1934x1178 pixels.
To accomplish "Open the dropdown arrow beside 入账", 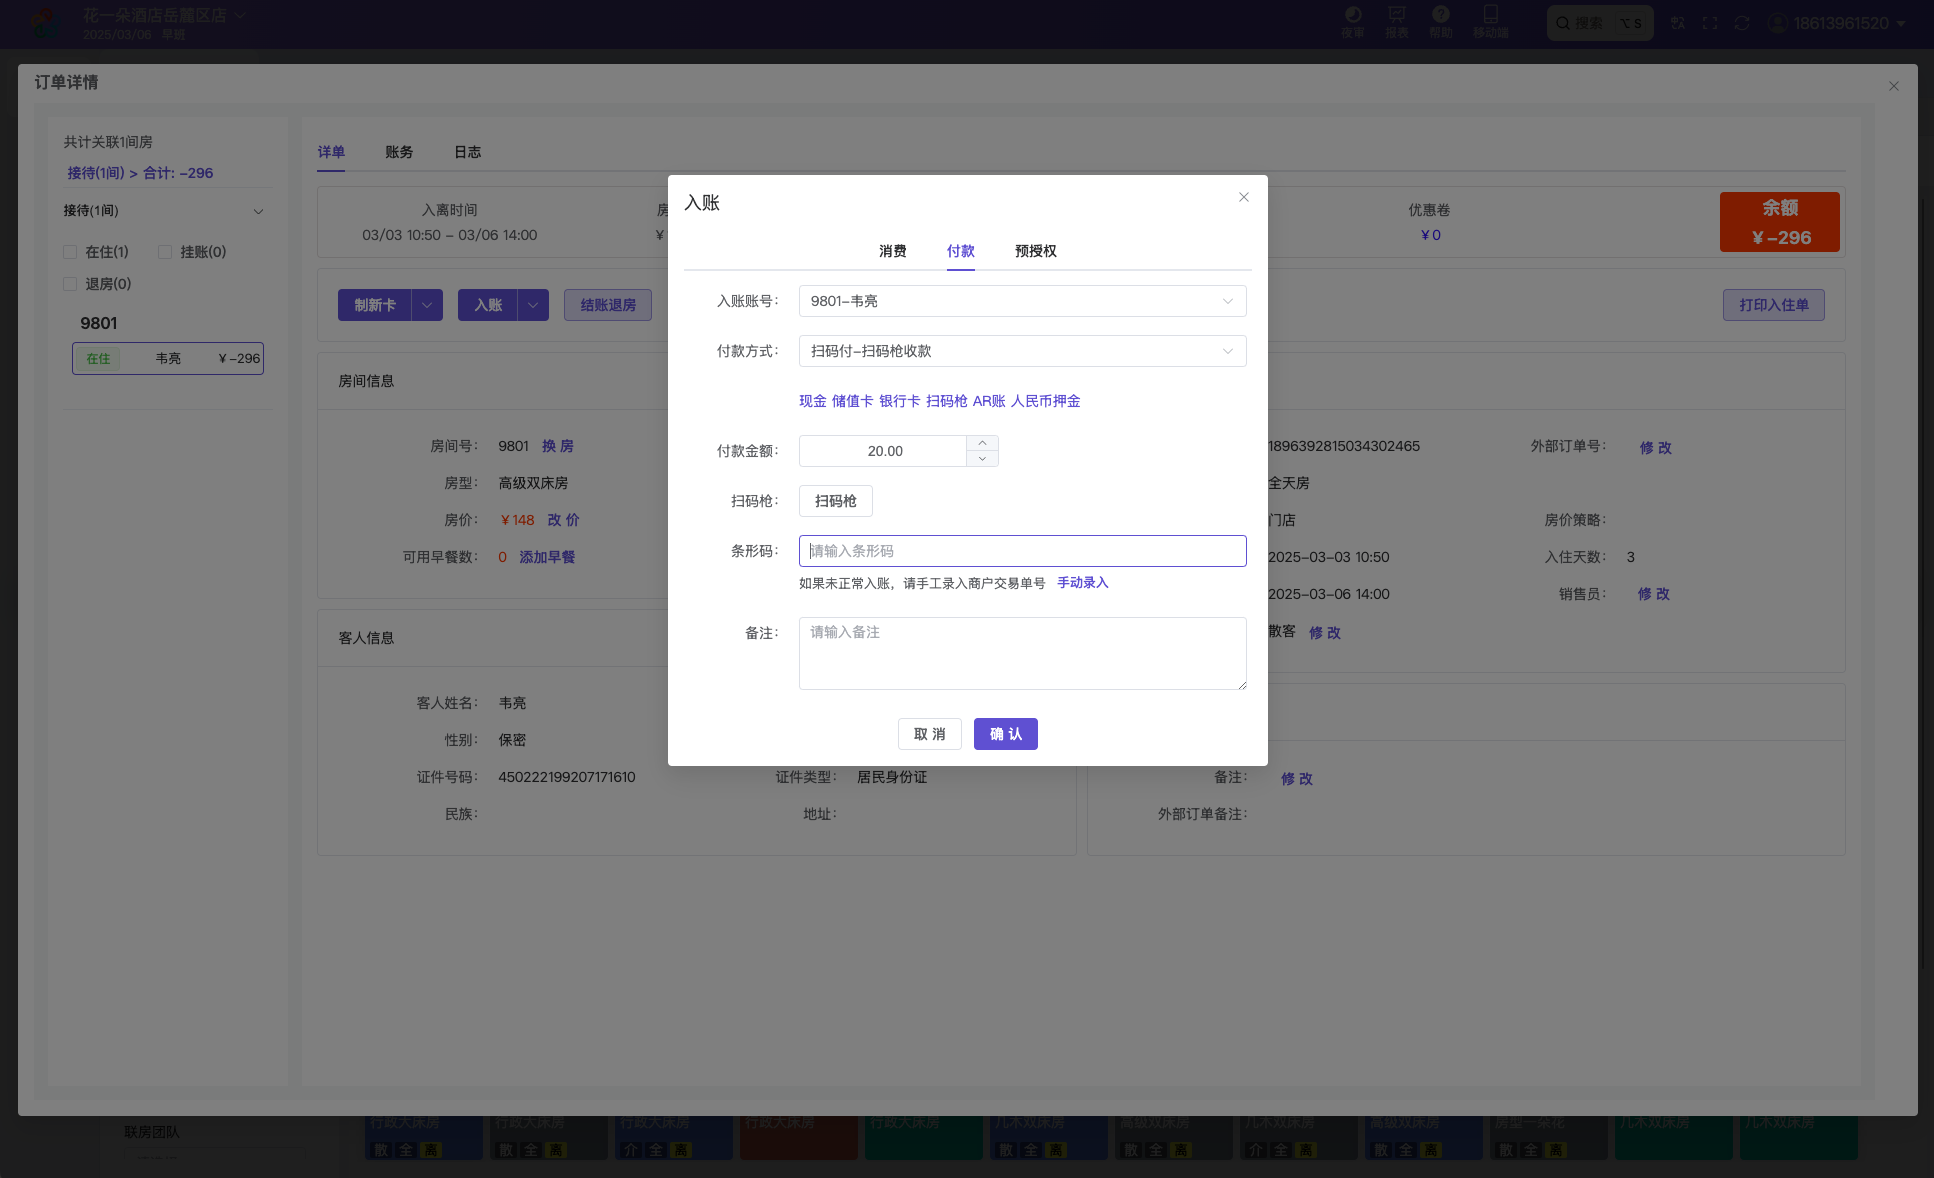I will (533, 305).
